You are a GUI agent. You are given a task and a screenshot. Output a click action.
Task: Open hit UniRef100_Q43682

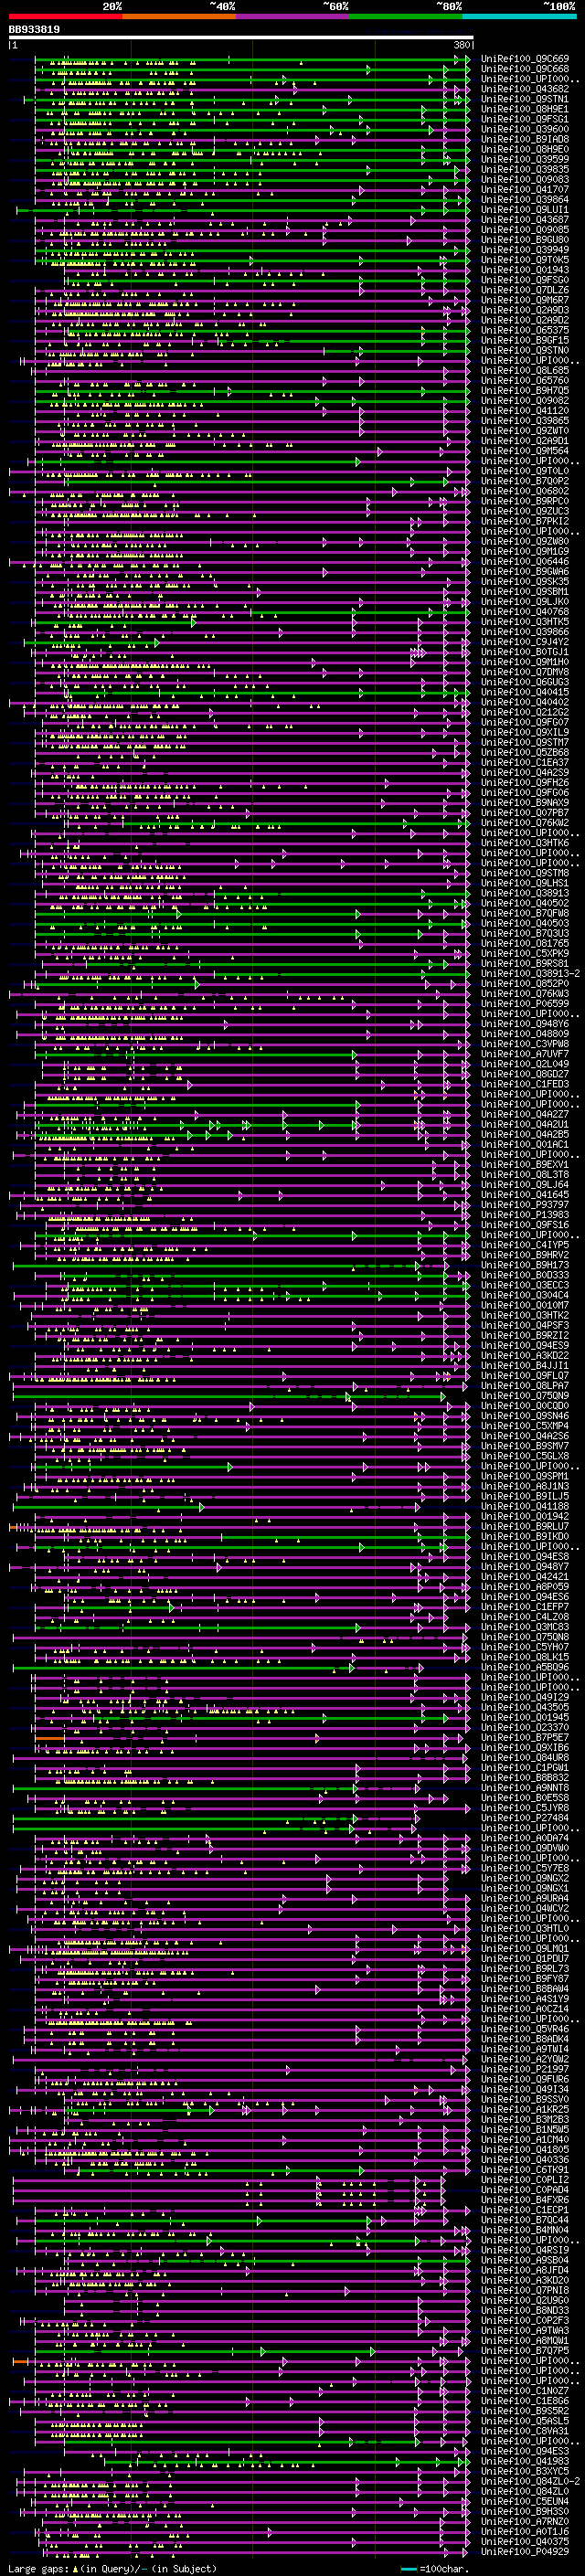click(x=525, y=89)
